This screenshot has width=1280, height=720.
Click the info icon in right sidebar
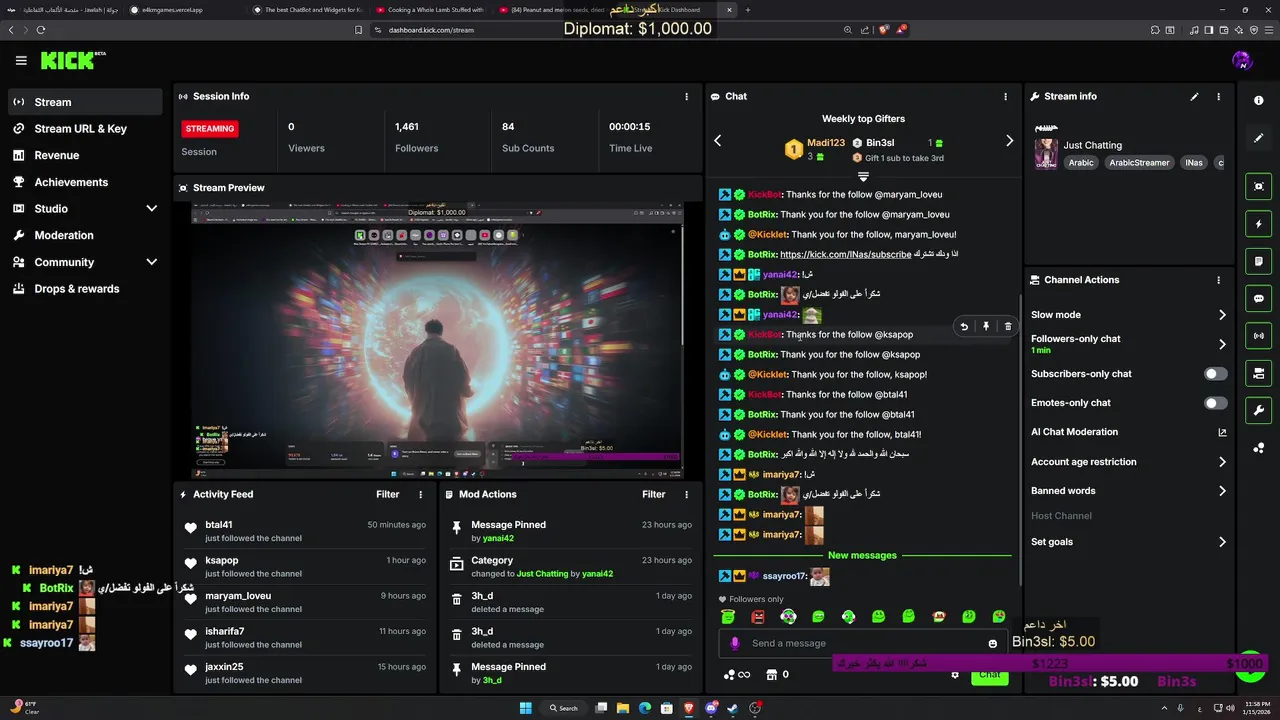pyautogui.click(x=1259, y=100)
